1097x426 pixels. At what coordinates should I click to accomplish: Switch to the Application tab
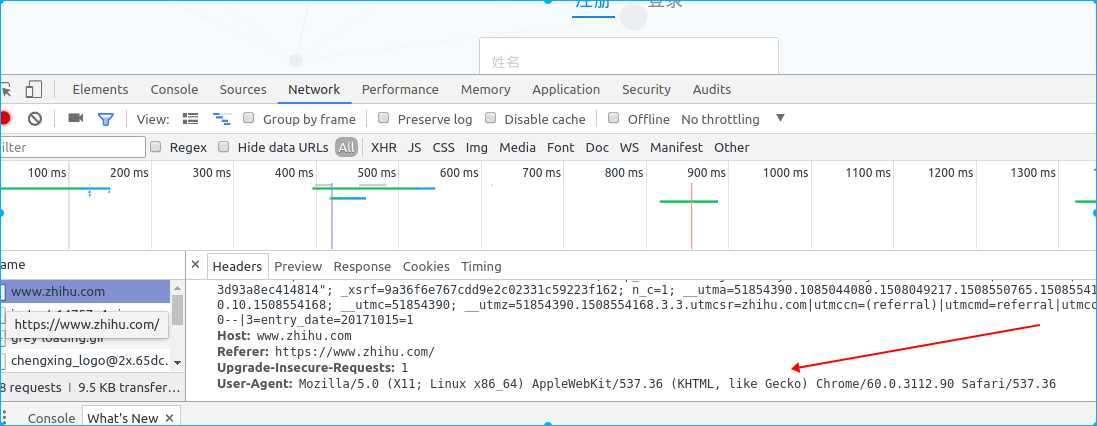coord(566,90)
